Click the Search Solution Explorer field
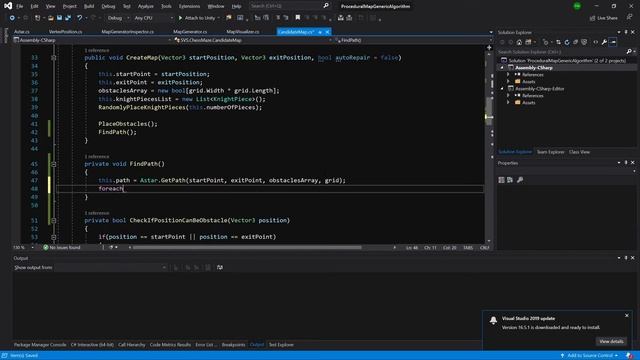The width and height of the screenshot is (640, 360). click(562, 52)
